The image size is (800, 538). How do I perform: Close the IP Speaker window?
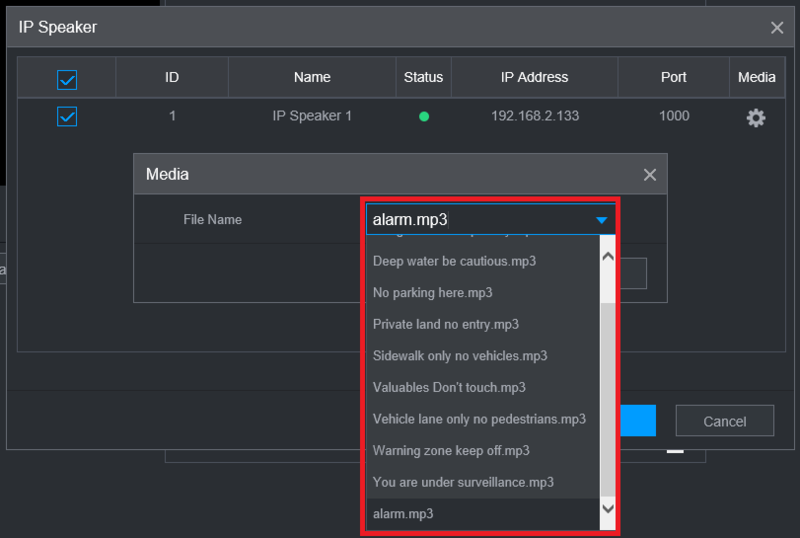tap(777, 28)
